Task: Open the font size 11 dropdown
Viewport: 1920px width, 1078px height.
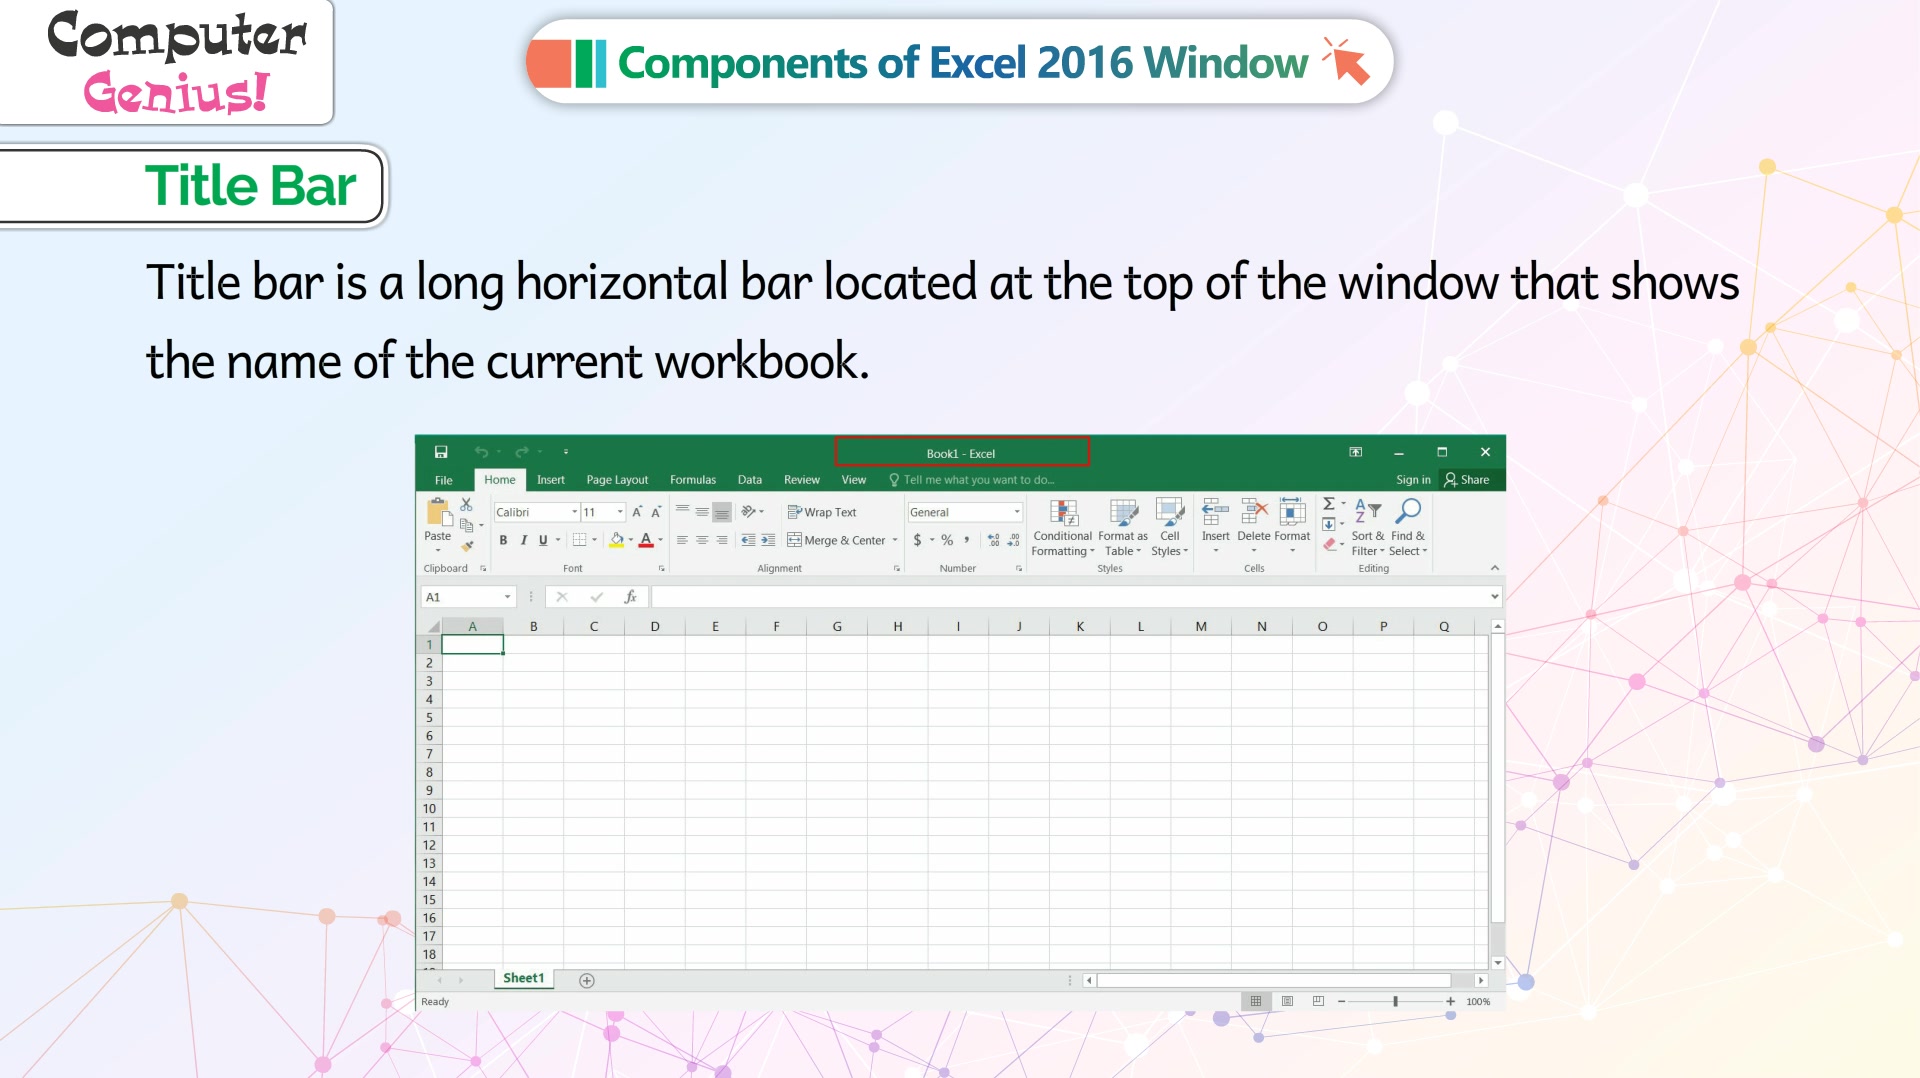Action: pyautogui.click(x=620, y=512)
